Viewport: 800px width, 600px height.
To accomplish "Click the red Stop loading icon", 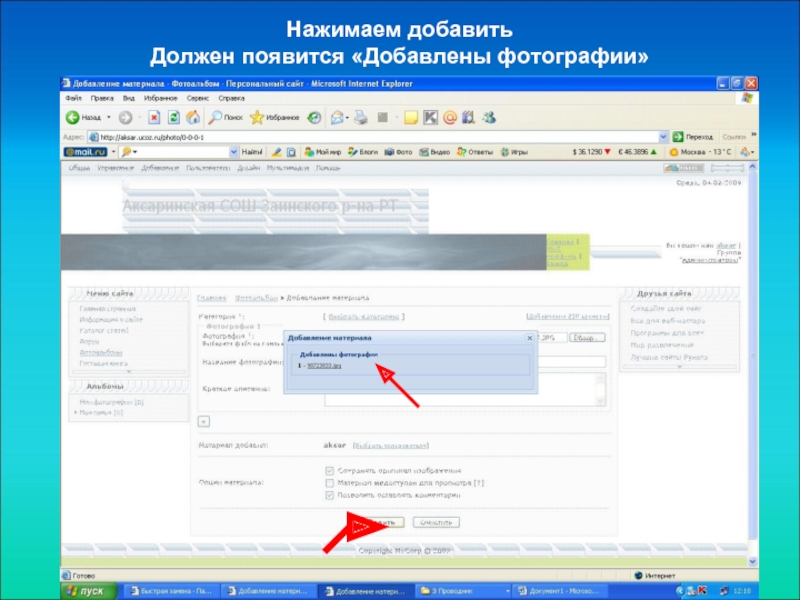I will (x=154, y=118).
